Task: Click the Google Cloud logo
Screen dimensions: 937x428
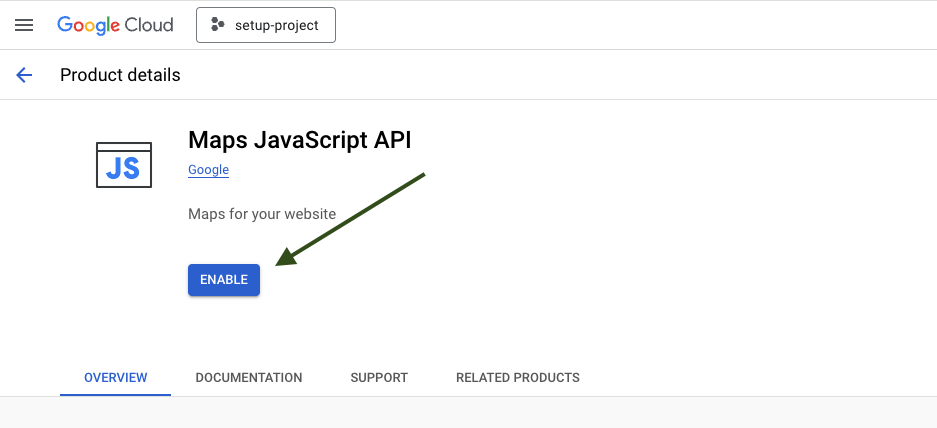Action: (115, 25)
